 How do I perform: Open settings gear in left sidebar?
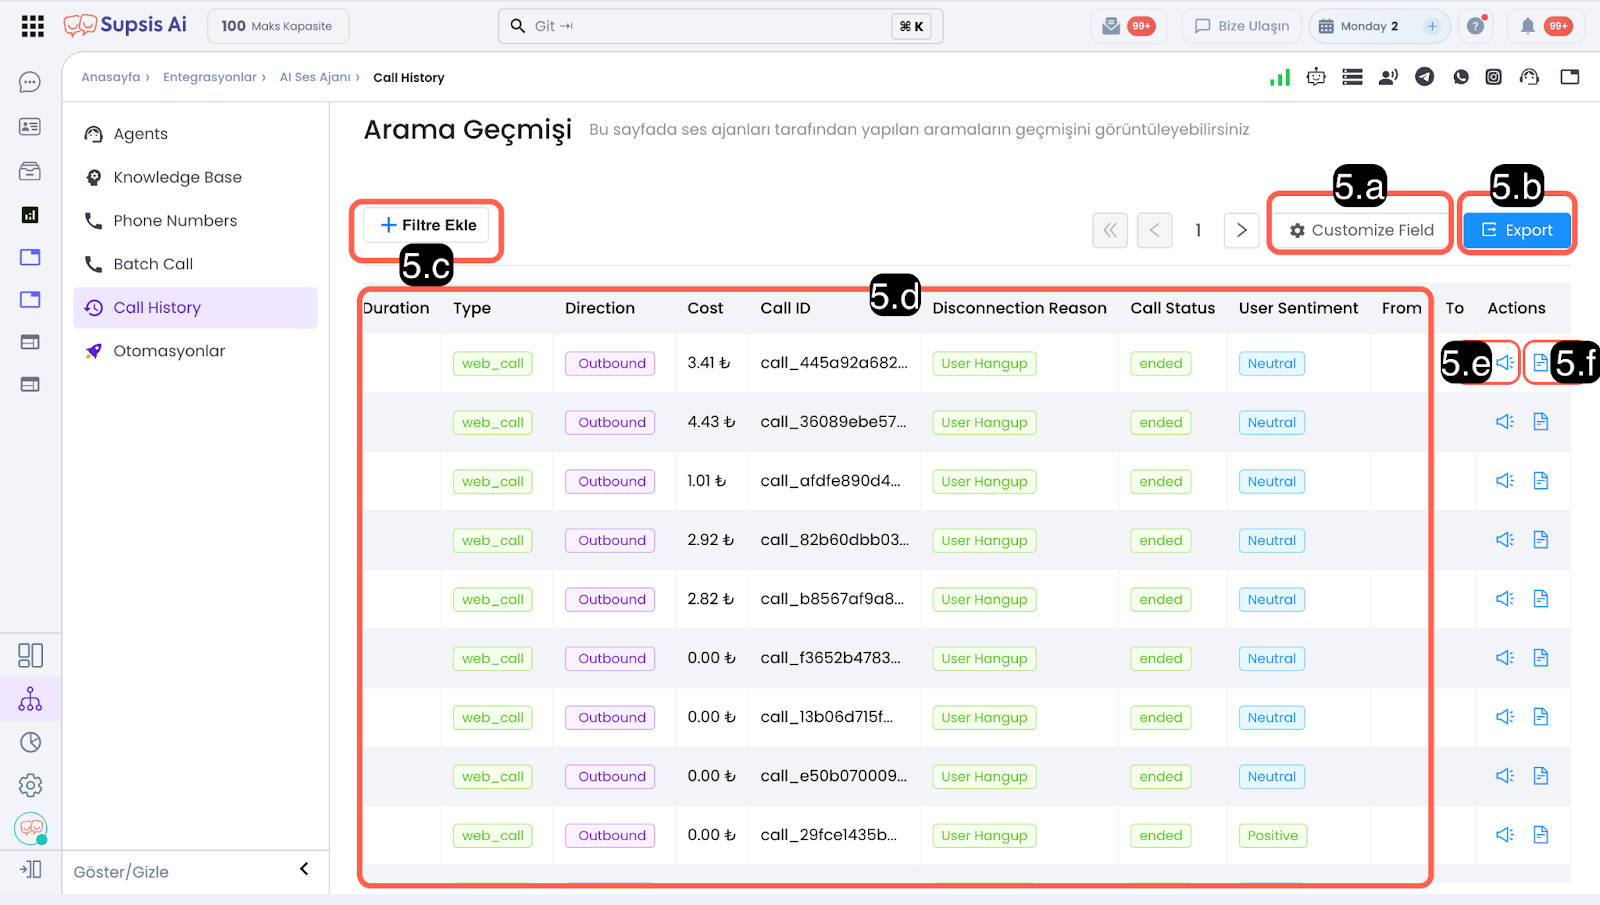[30, 785]
